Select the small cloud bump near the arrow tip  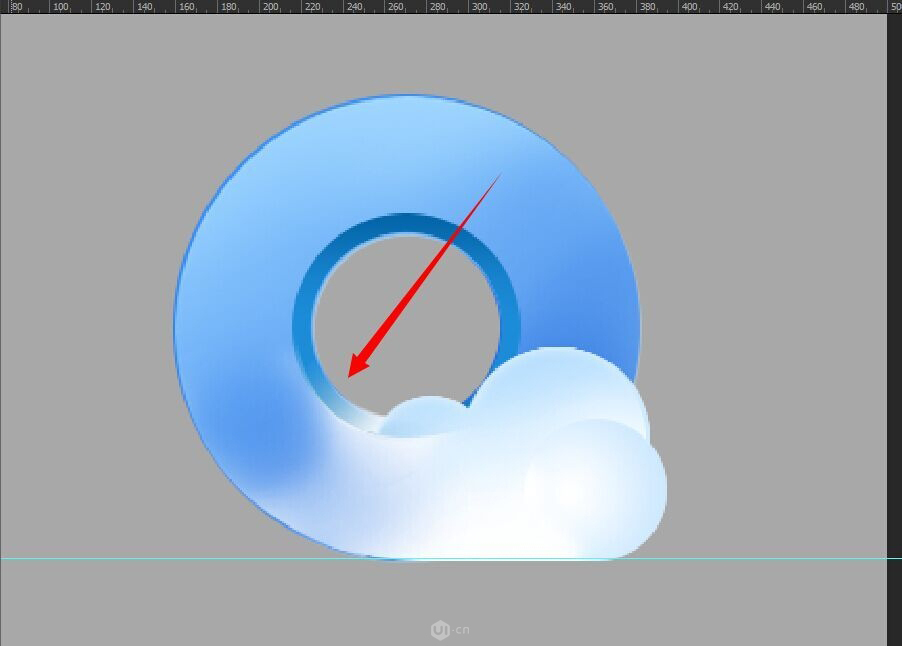[x=424, y=416]
